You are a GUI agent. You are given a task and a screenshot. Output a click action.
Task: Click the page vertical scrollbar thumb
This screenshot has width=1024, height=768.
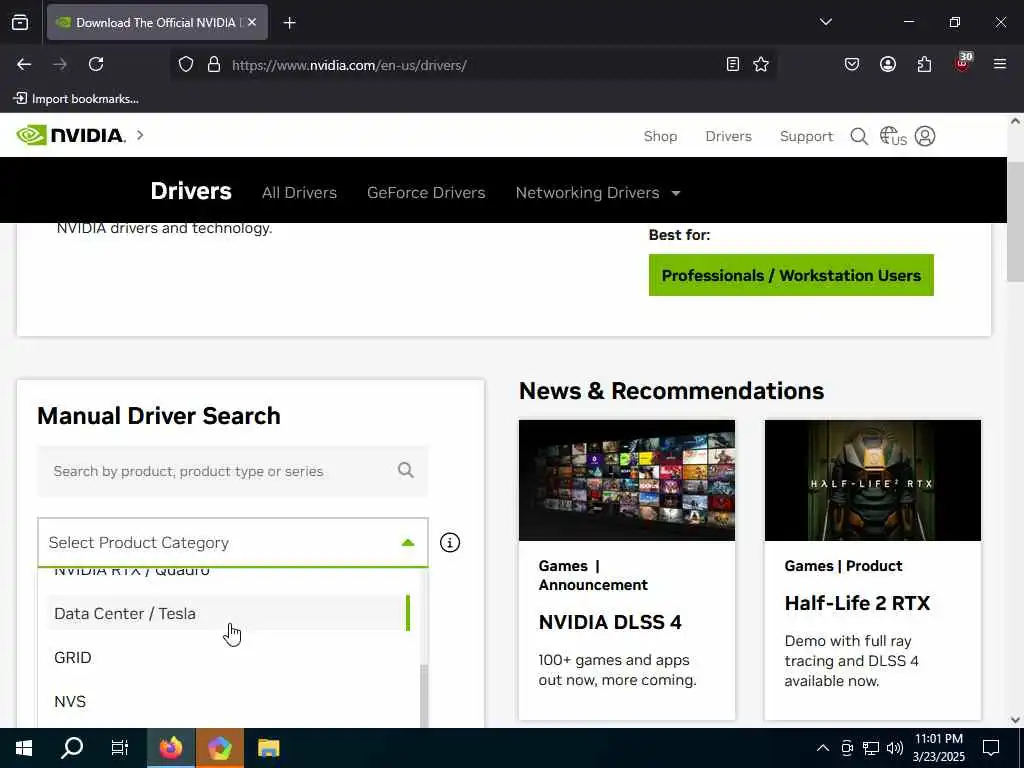(1015, 222)
